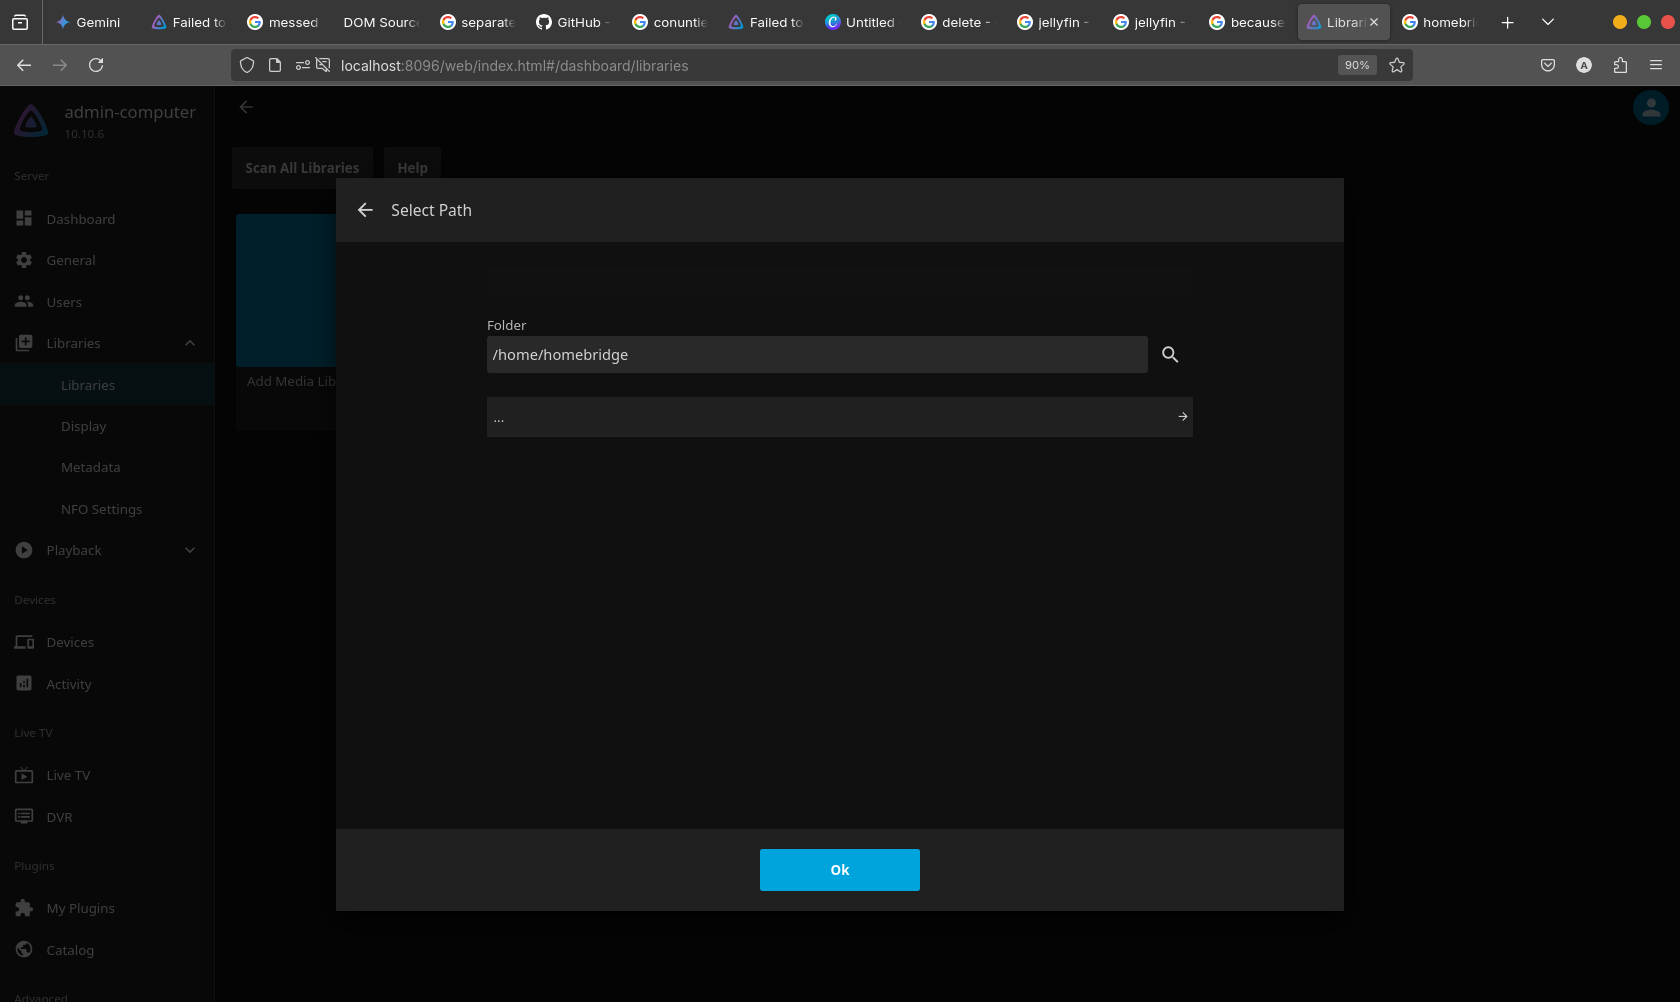
Task: Open the Firefox hamburger menu
Action: [1656, 65]
